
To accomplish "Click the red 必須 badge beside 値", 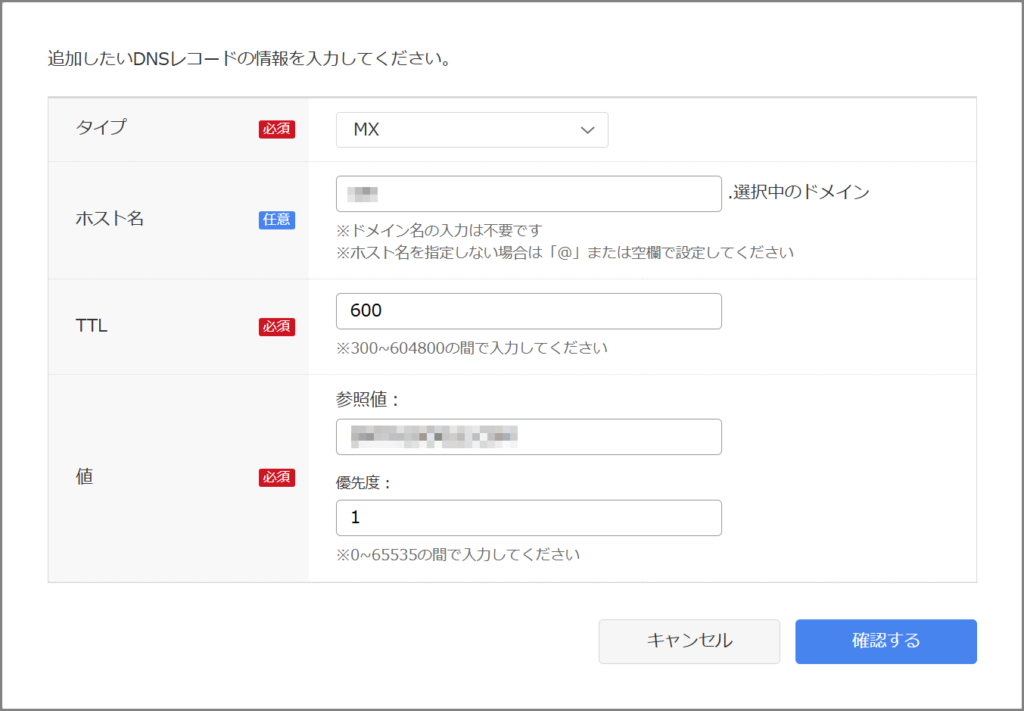I will [277, 478].
